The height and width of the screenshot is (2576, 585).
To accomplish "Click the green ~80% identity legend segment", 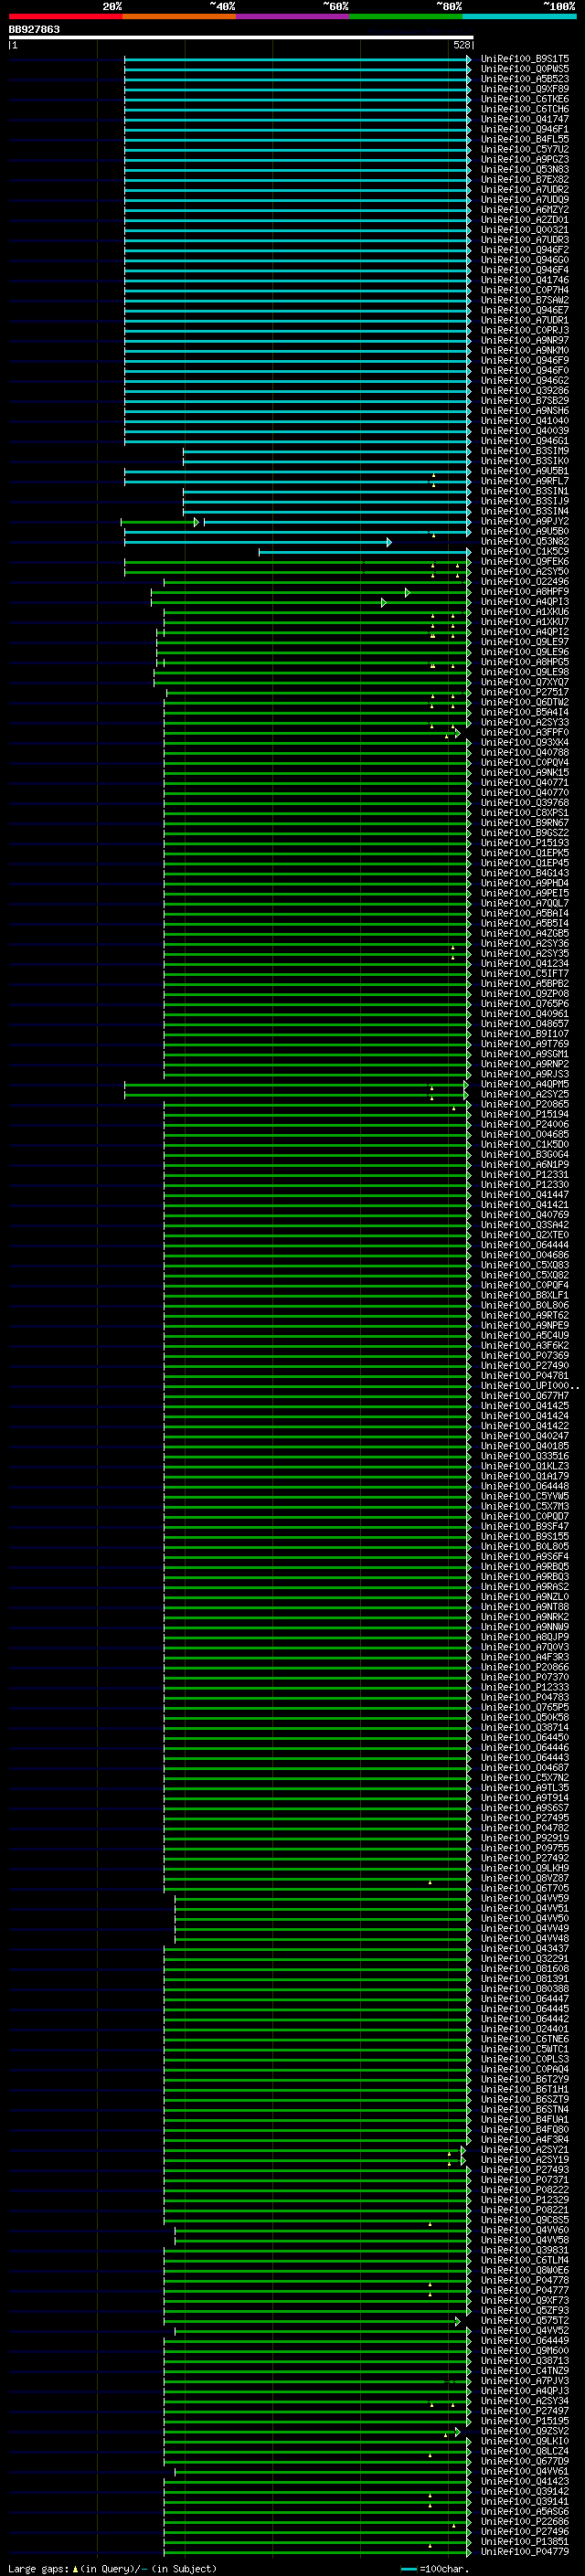I will click(406, 16).
